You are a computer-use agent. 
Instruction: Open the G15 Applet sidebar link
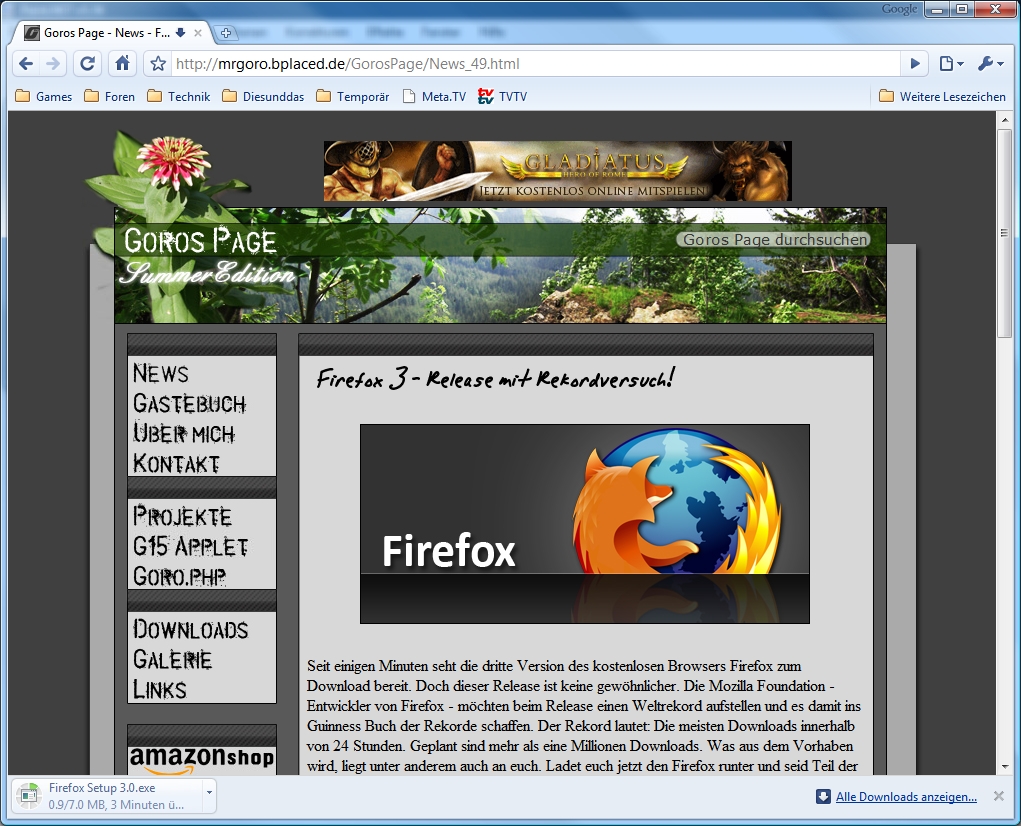pos(190,547)
